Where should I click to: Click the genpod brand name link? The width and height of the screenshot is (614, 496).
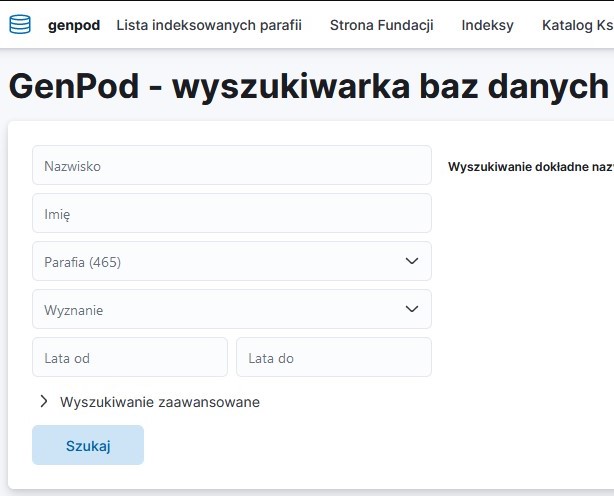(74, 25)
